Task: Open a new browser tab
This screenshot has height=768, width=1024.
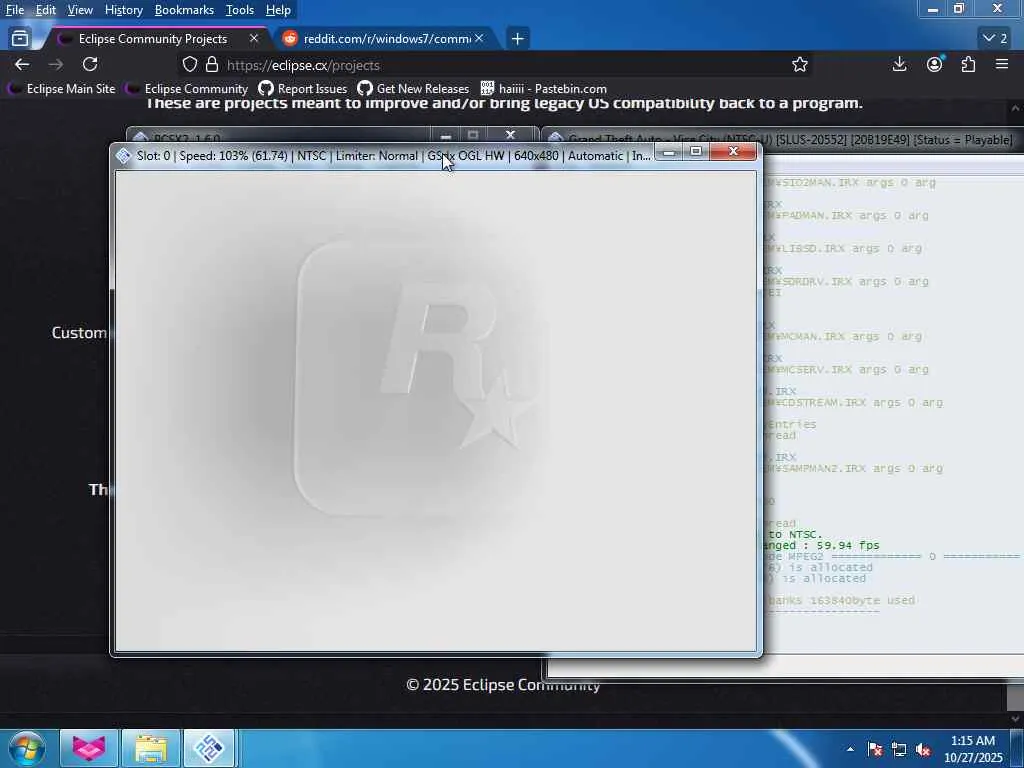Action: click(517, 39)
